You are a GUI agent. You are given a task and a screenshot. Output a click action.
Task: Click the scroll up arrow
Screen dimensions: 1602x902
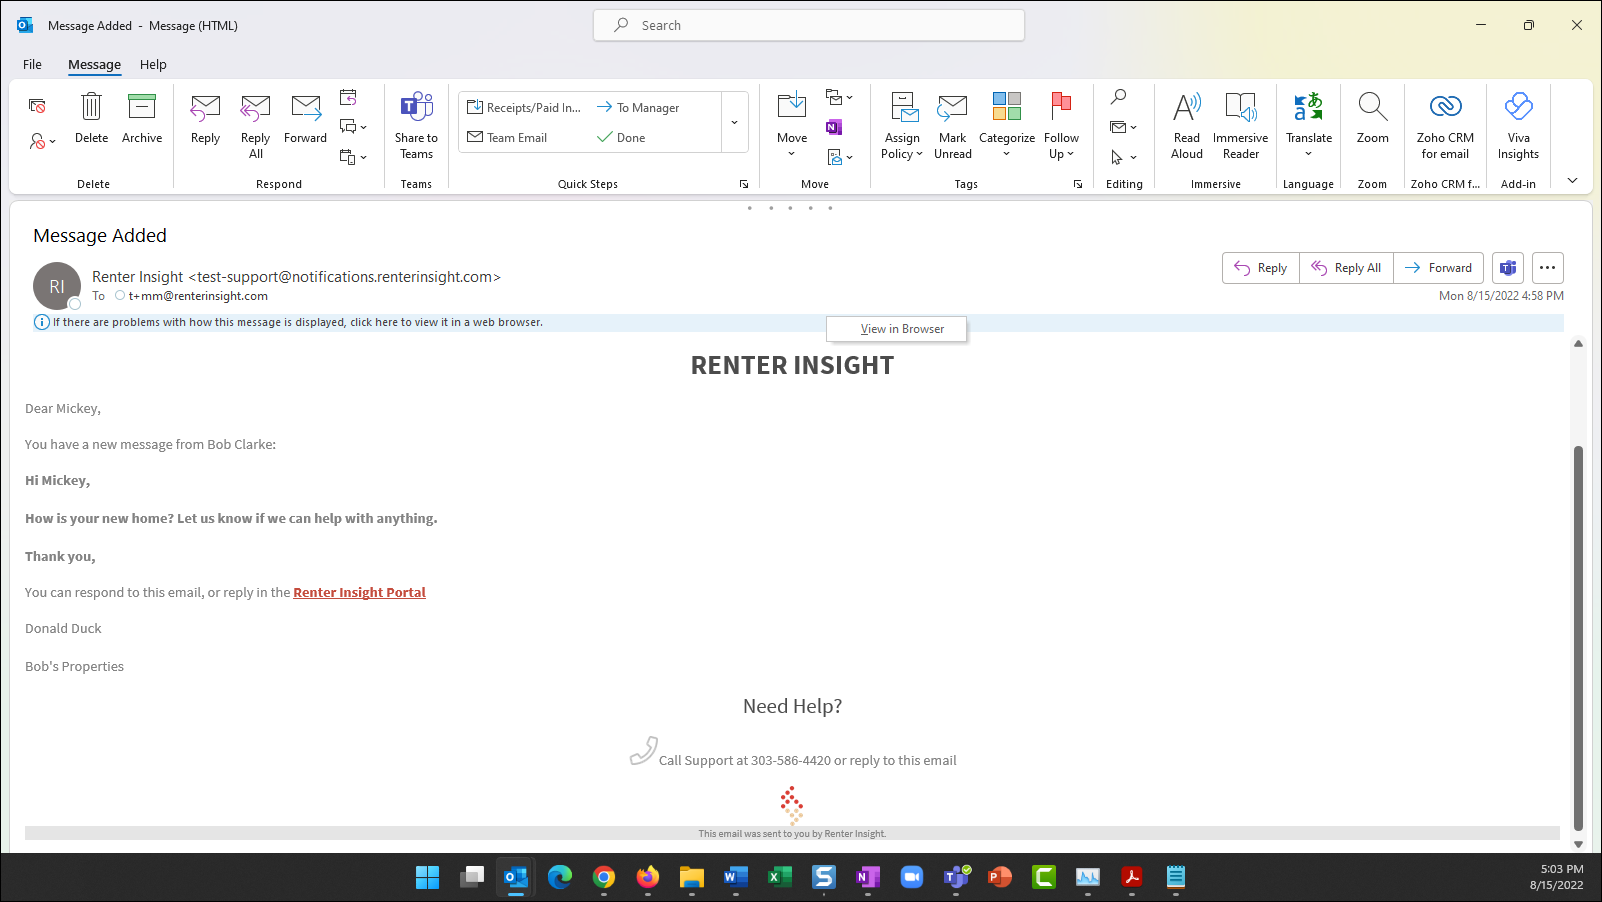click(x=1578, y=344)
